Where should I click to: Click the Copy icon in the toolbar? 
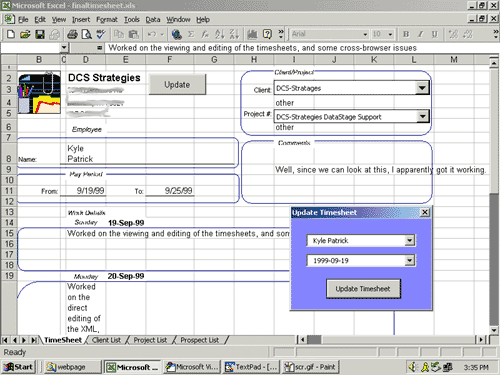(119, 34)
